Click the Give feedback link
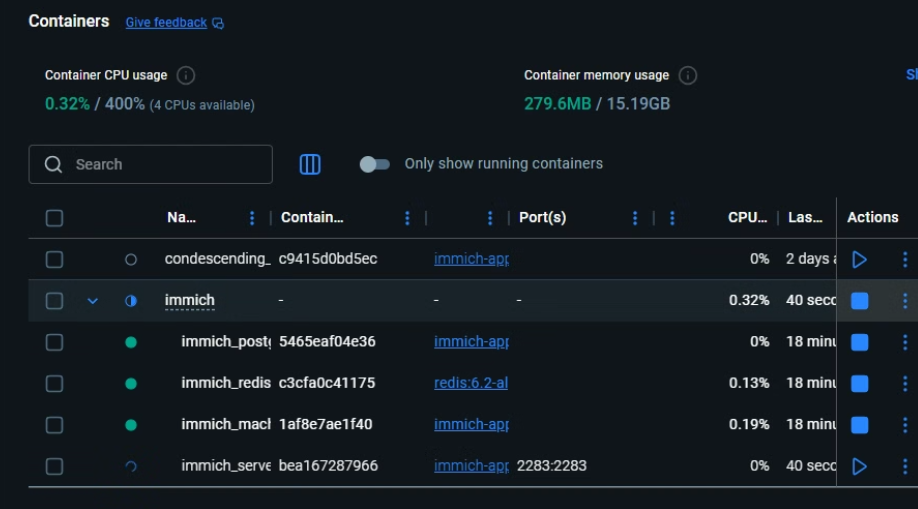 167,23
